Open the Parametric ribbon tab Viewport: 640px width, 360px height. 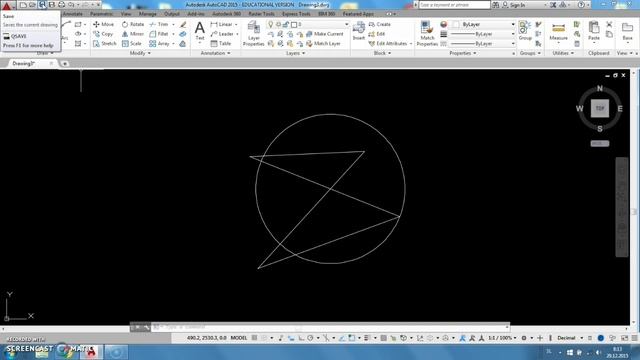point(101,14)
